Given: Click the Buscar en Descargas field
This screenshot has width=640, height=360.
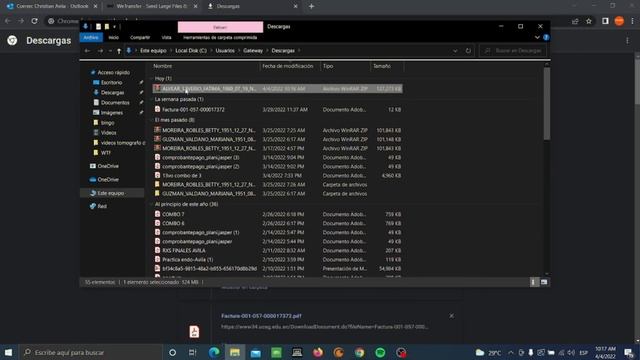Looking at the screenshot, I should point(513,51).
